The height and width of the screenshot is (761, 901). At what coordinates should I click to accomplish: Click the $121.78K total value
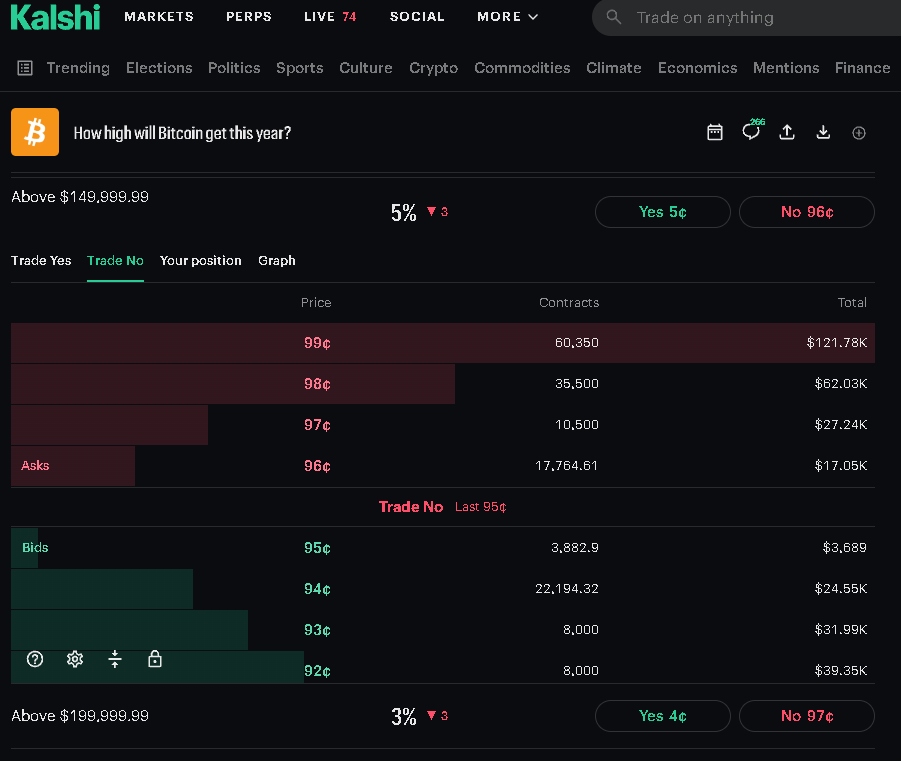click(x=837, y=343)
